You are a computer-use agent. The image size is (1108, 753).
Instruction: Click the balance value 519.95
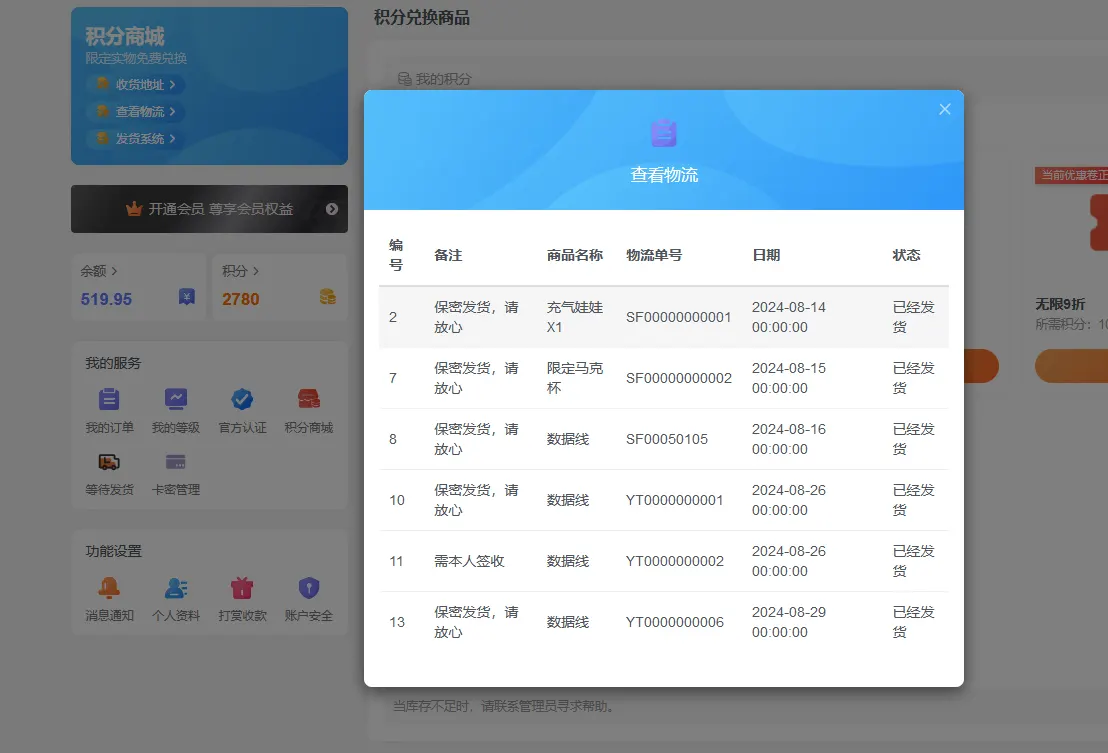(x=106, y=299)
